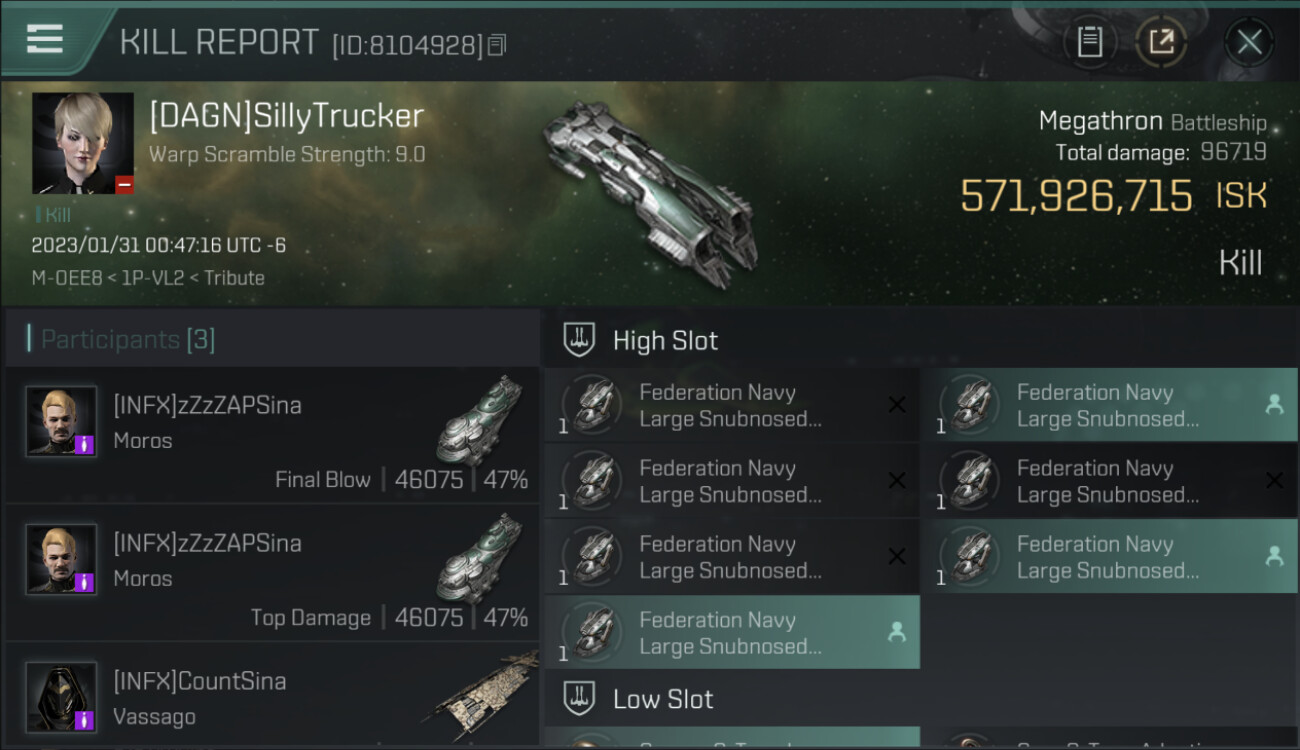The height and width of the screenshot is (750, 1300).
Task: Select the Top Damage Moros participant
Action: coord(272,573)
